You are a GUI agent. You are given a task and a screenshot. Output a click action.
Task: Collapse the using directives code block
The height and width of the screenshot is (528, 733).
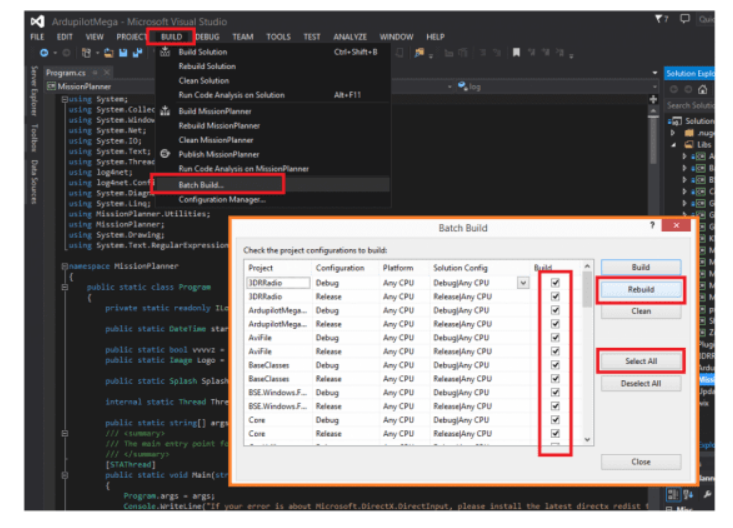(x=65, y=99)
